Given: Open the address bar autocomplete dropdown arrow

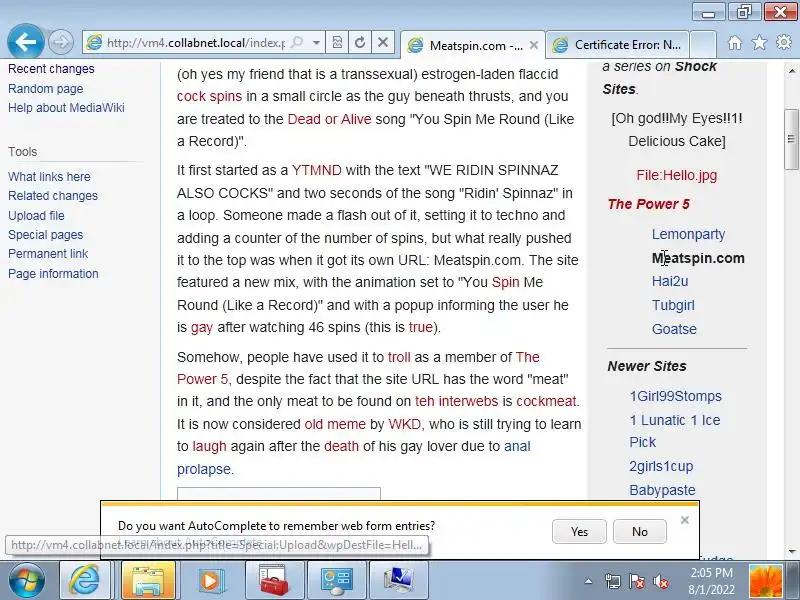Looking at the screenshot, I should (x=316, y=42).
